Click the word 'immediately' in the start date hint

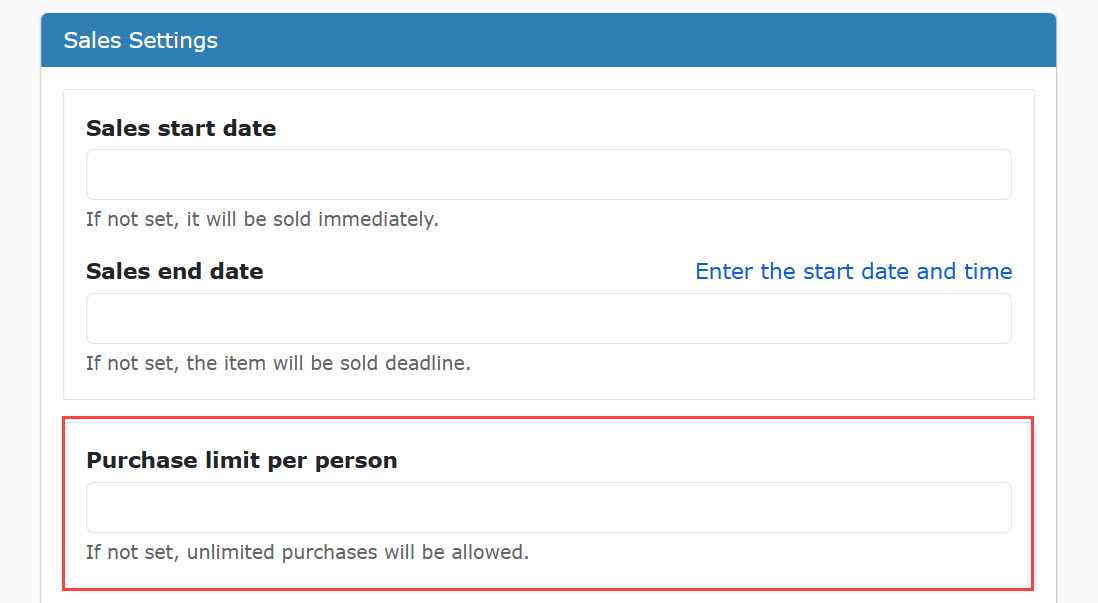[378, 219]
